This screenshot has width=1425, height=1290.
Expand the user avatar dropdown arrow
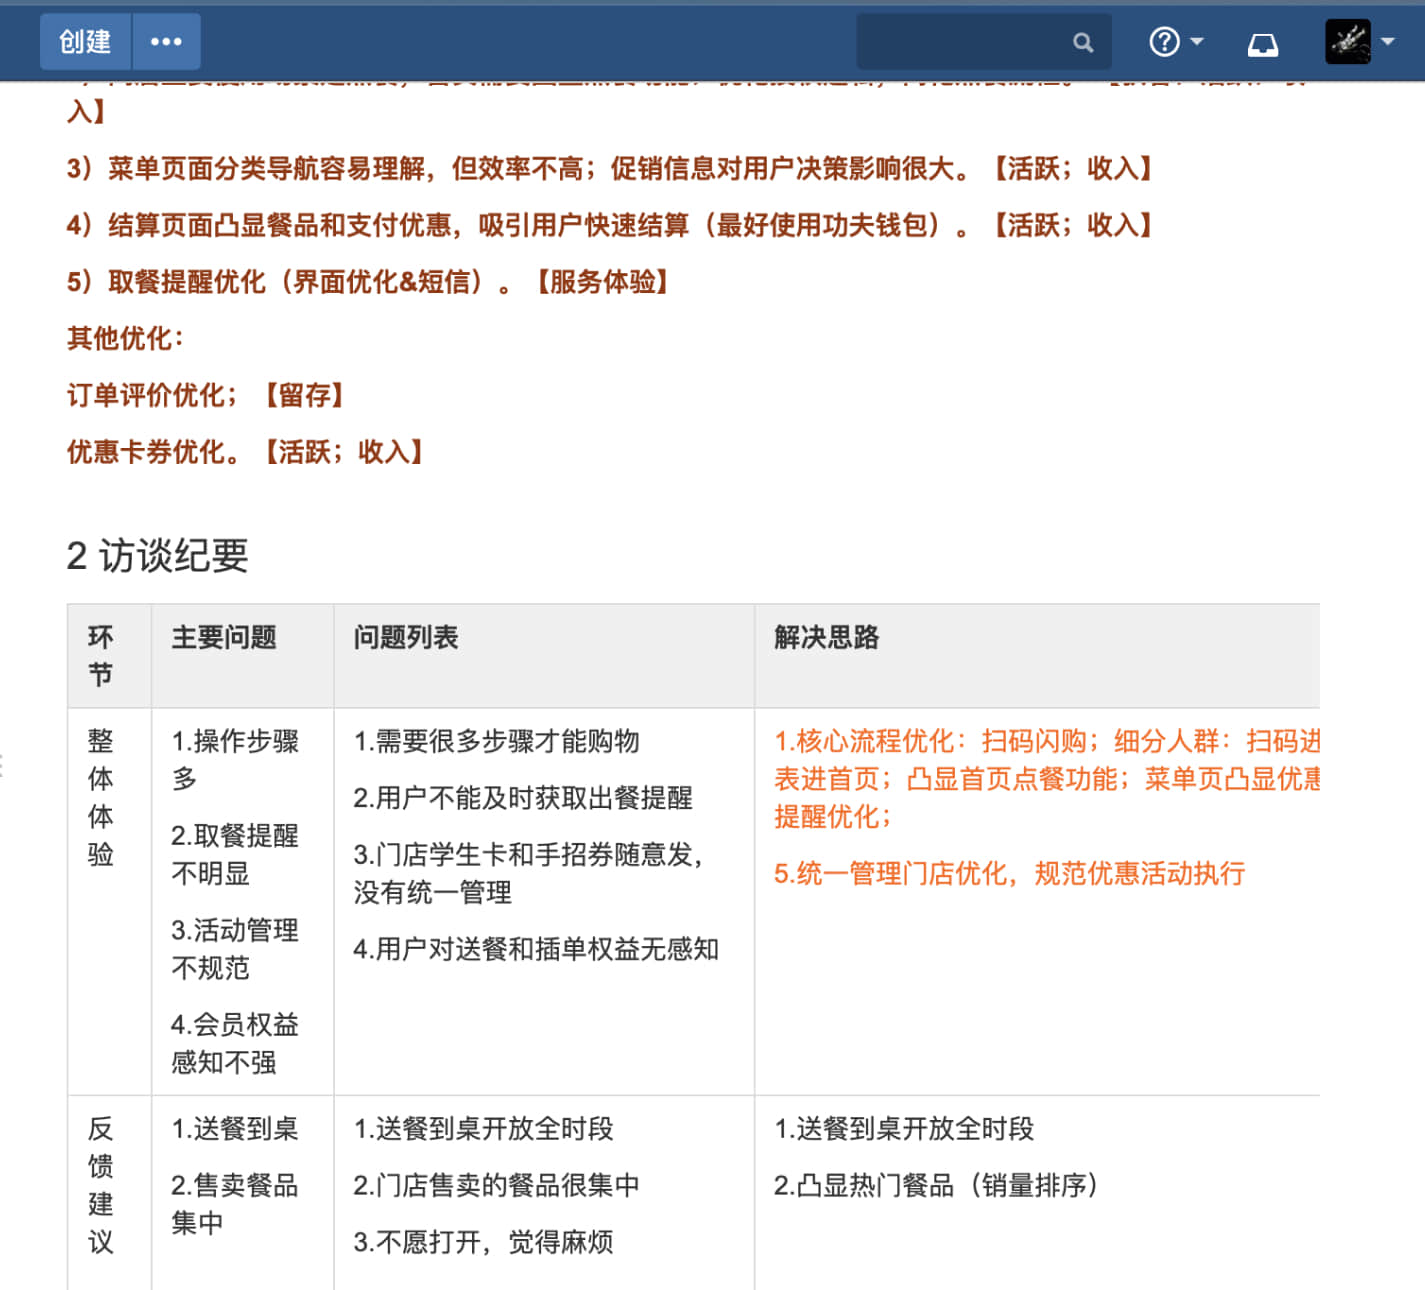coord(1388,42)
